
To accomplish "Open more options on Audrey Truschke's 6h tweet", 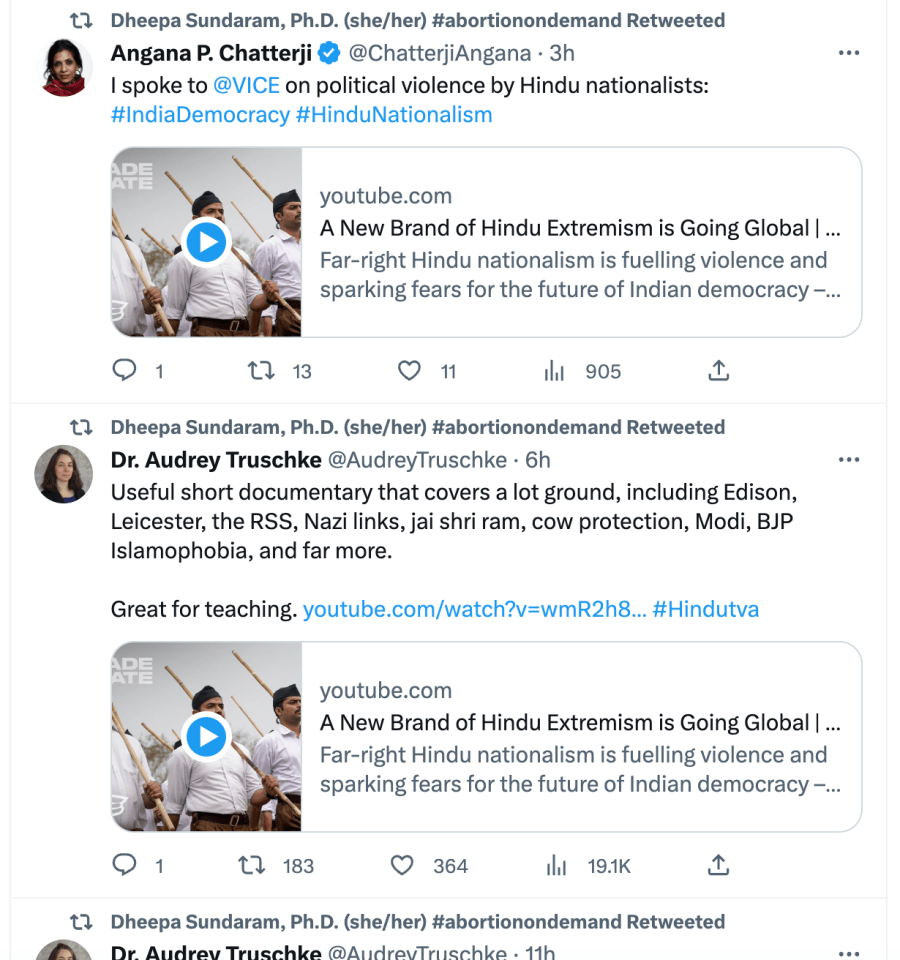I will click(x=849, y=460).
